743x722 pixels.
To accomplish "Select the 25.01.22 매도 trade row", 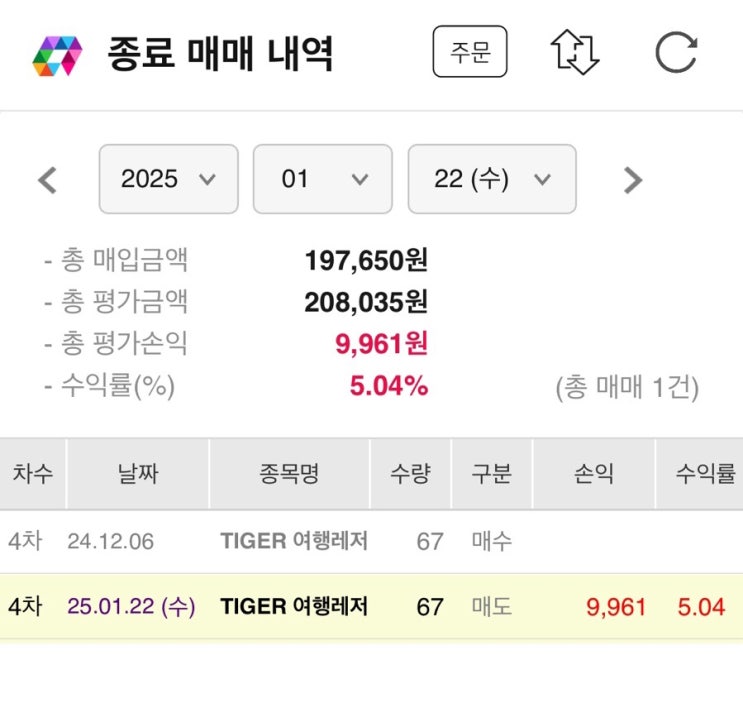I will pos(371,606).
